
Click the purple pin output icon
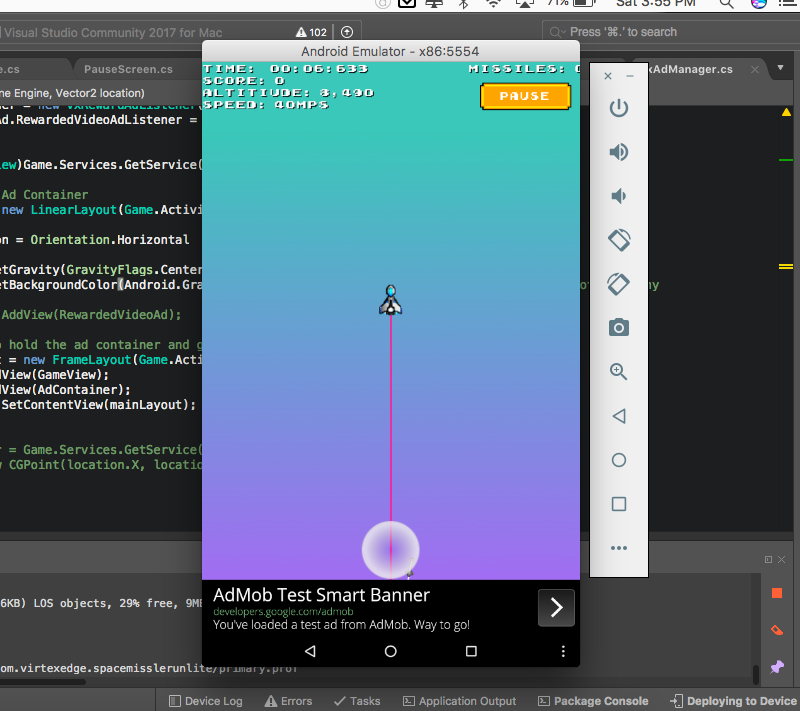tap(777, 666)
